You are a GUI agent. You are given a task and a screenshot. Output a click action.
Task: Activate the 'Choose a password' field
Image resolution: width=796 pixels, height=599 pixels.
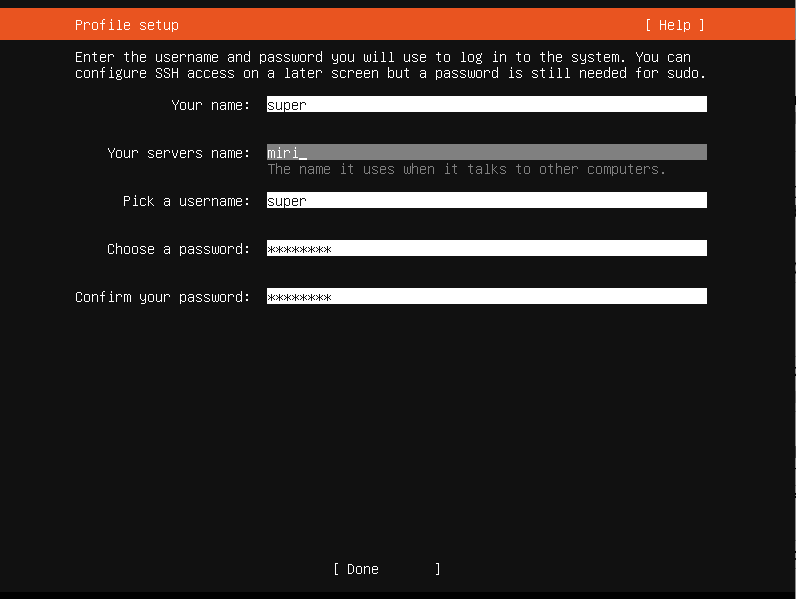pyautogui.click(x=486, y=249)
